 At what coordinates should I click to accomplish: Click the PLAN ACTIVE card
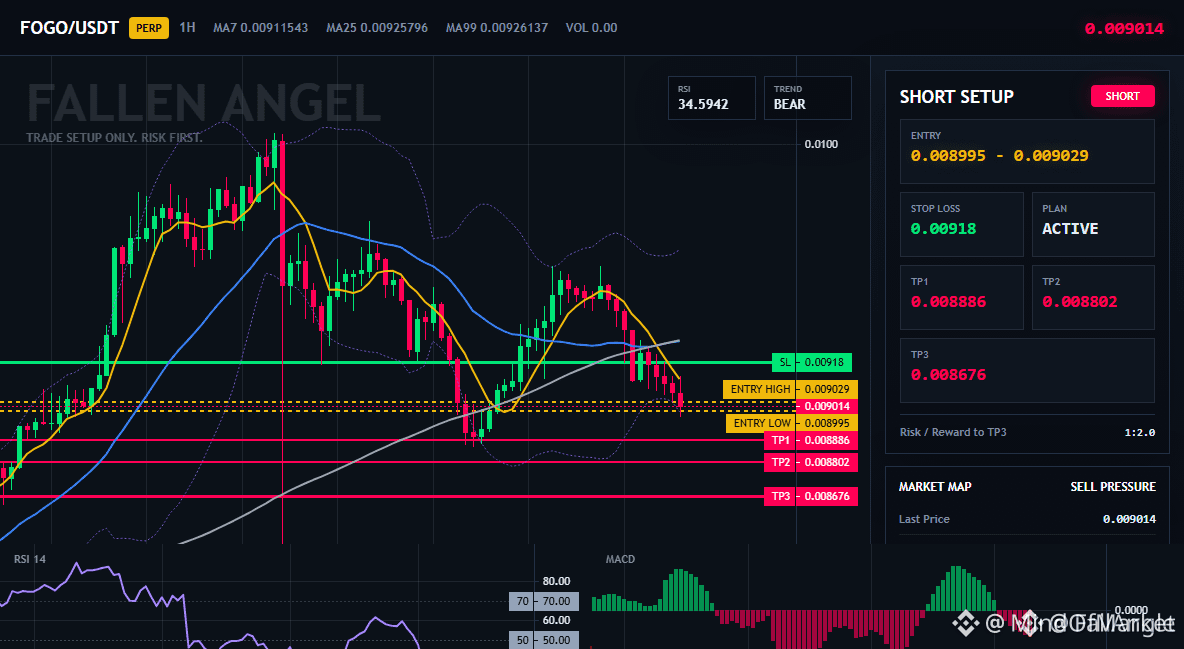click(x=1093, y=224)
